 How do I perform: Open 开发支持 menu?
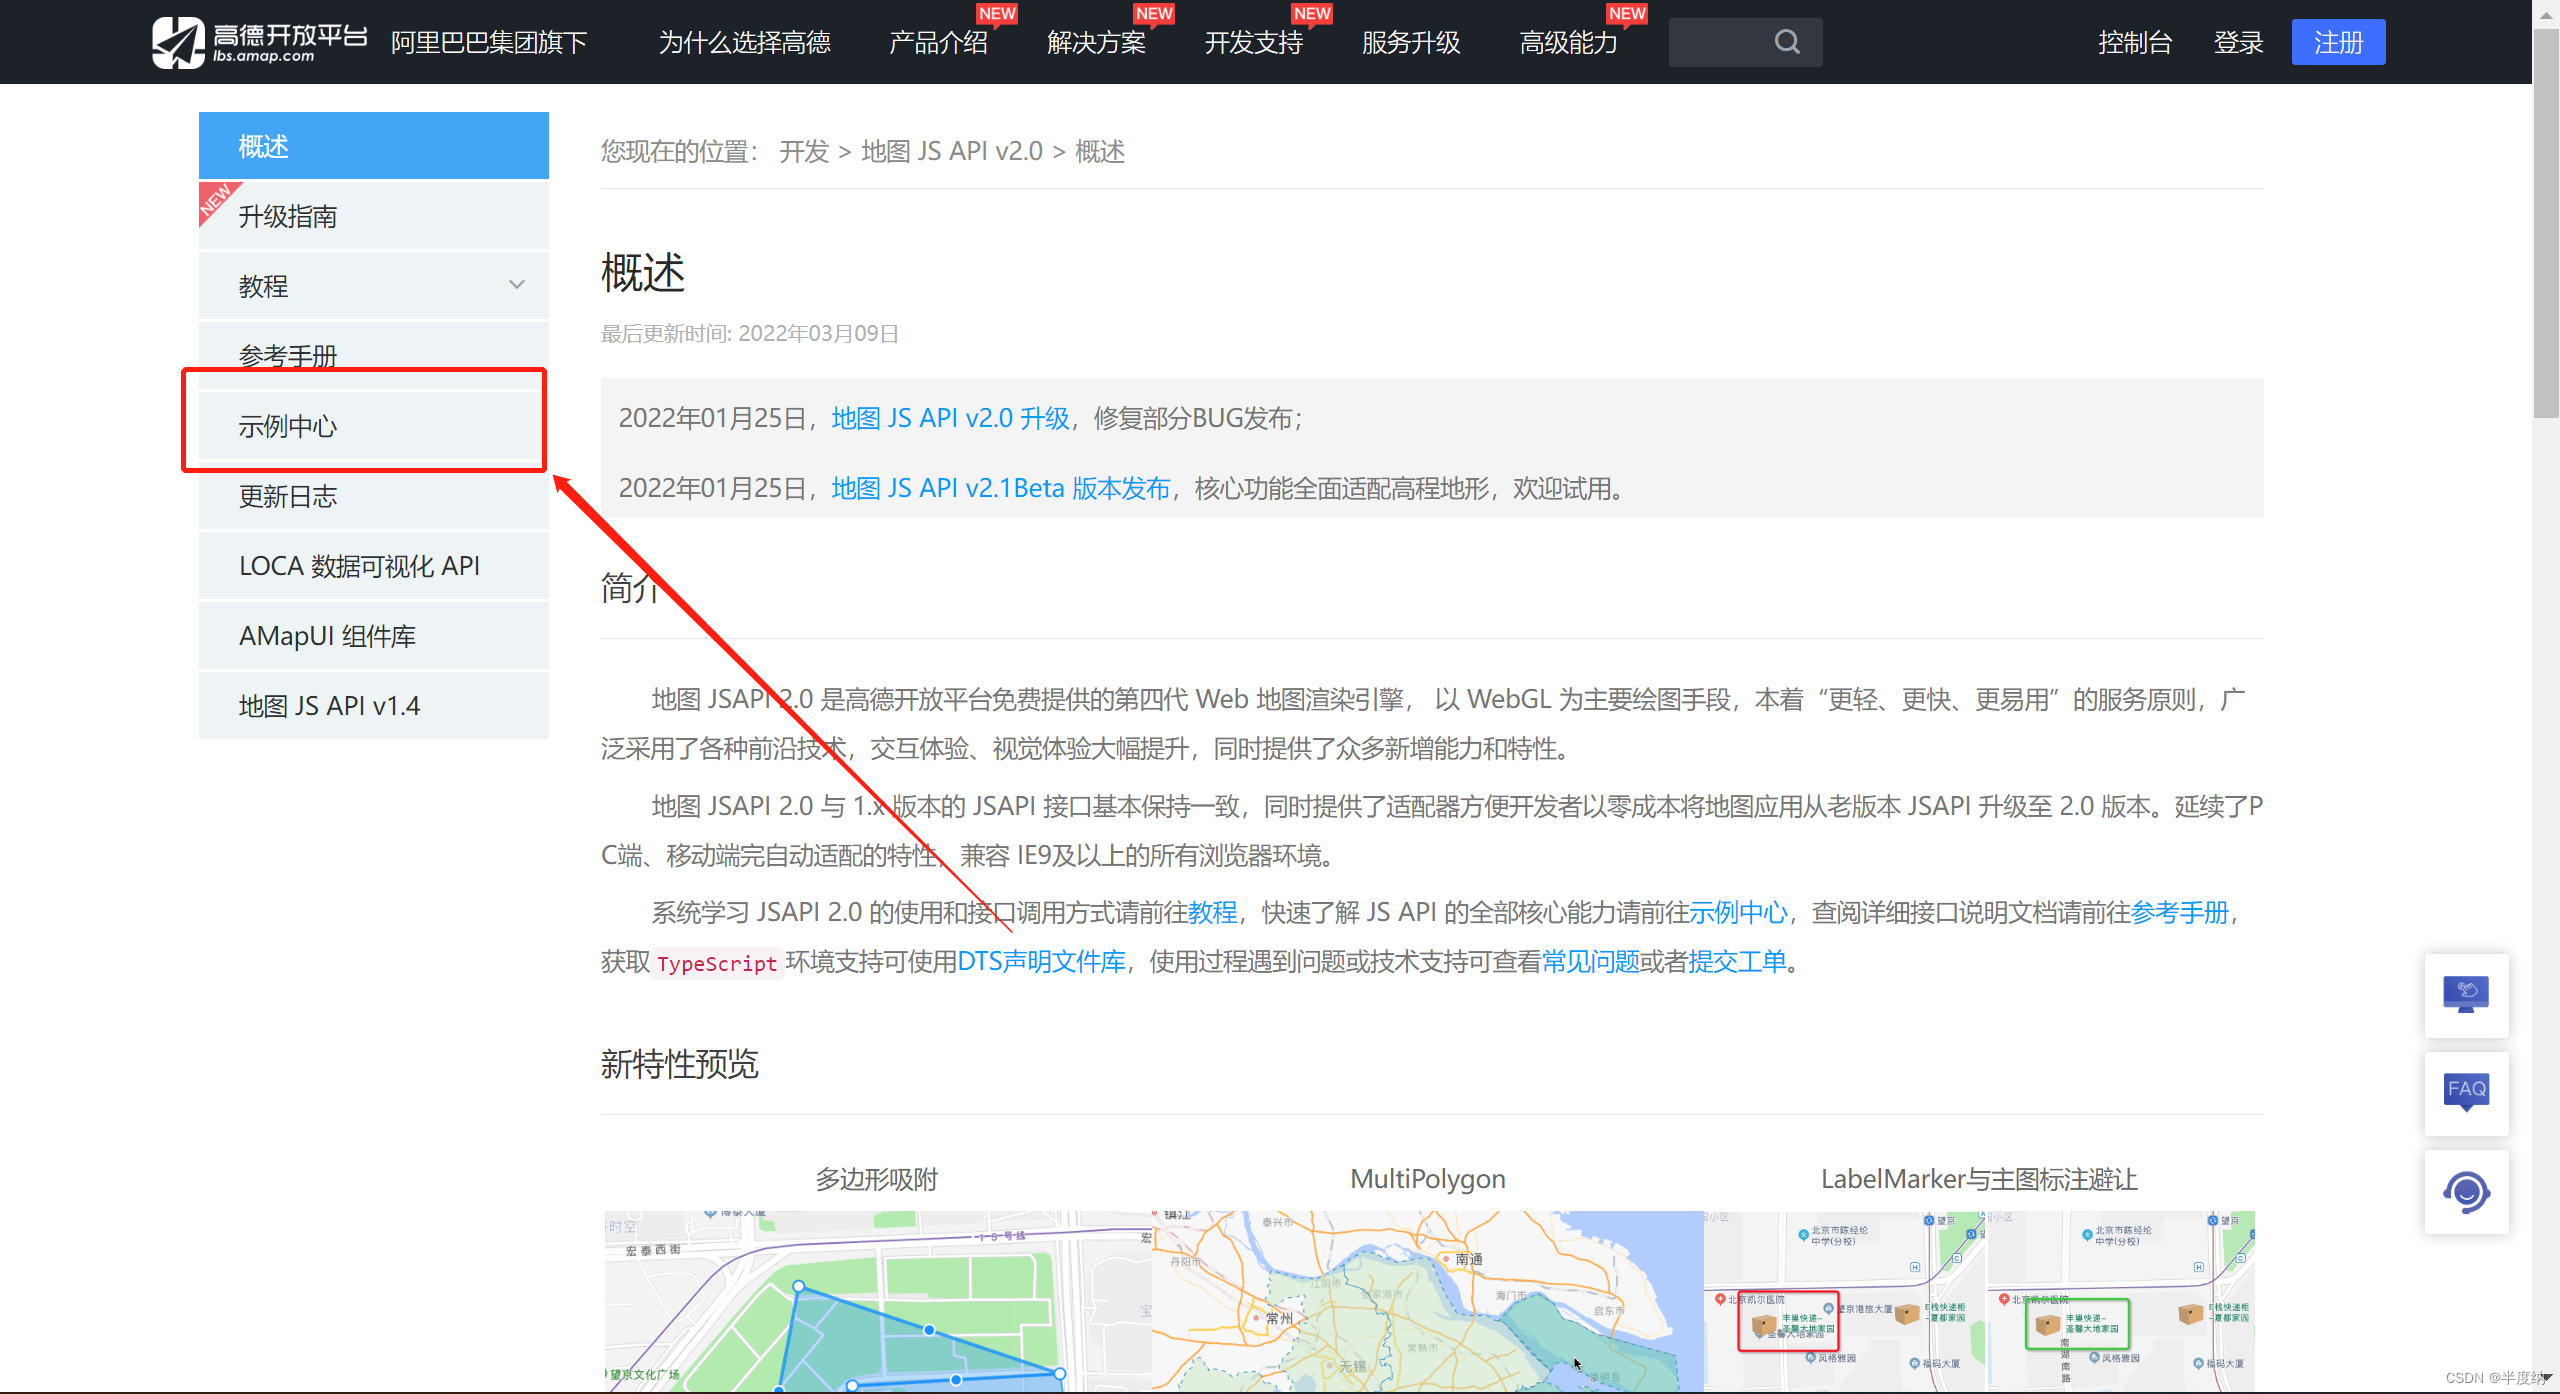pyautogui.click(x=1253, y=42)
